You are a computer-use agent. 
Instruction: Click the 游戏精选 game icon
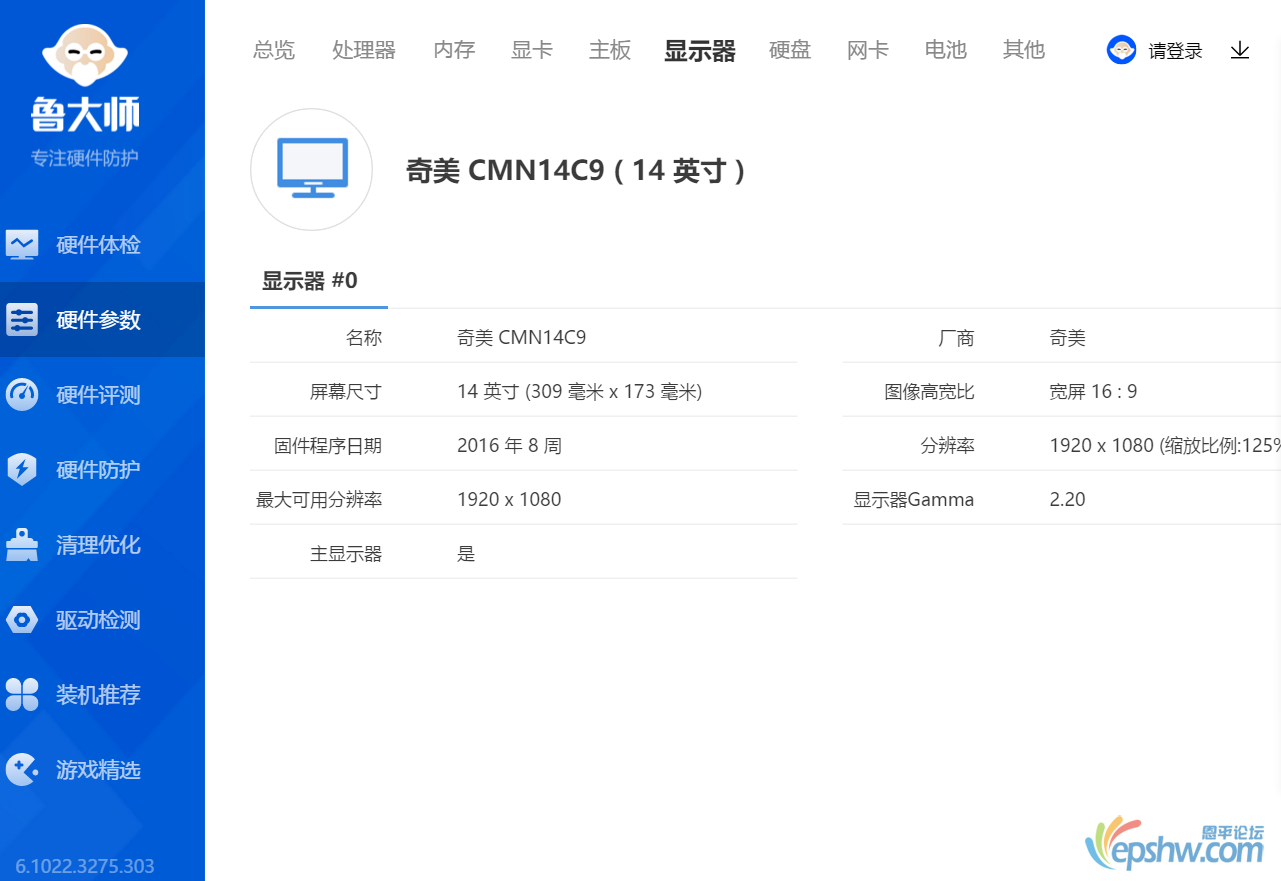22,770
